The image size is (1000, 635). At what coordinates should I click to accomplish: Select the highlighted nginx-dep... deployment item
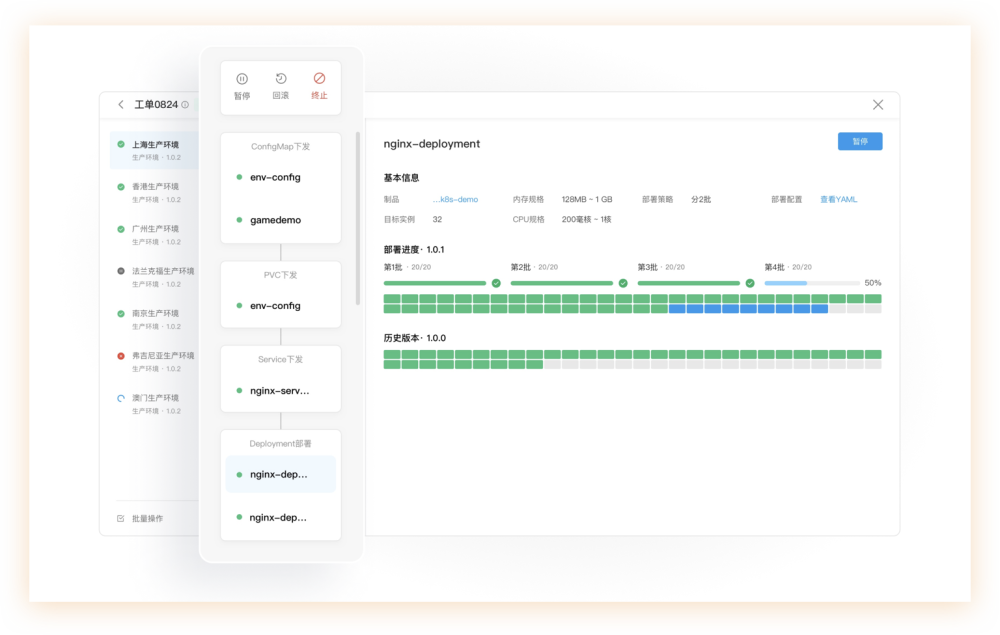pos(281,474)
